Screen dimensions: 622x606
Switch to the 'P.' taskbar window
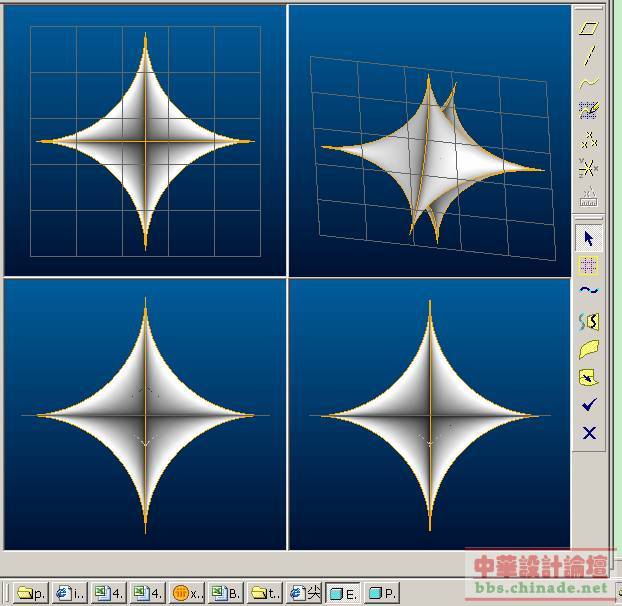pos(382,593)
